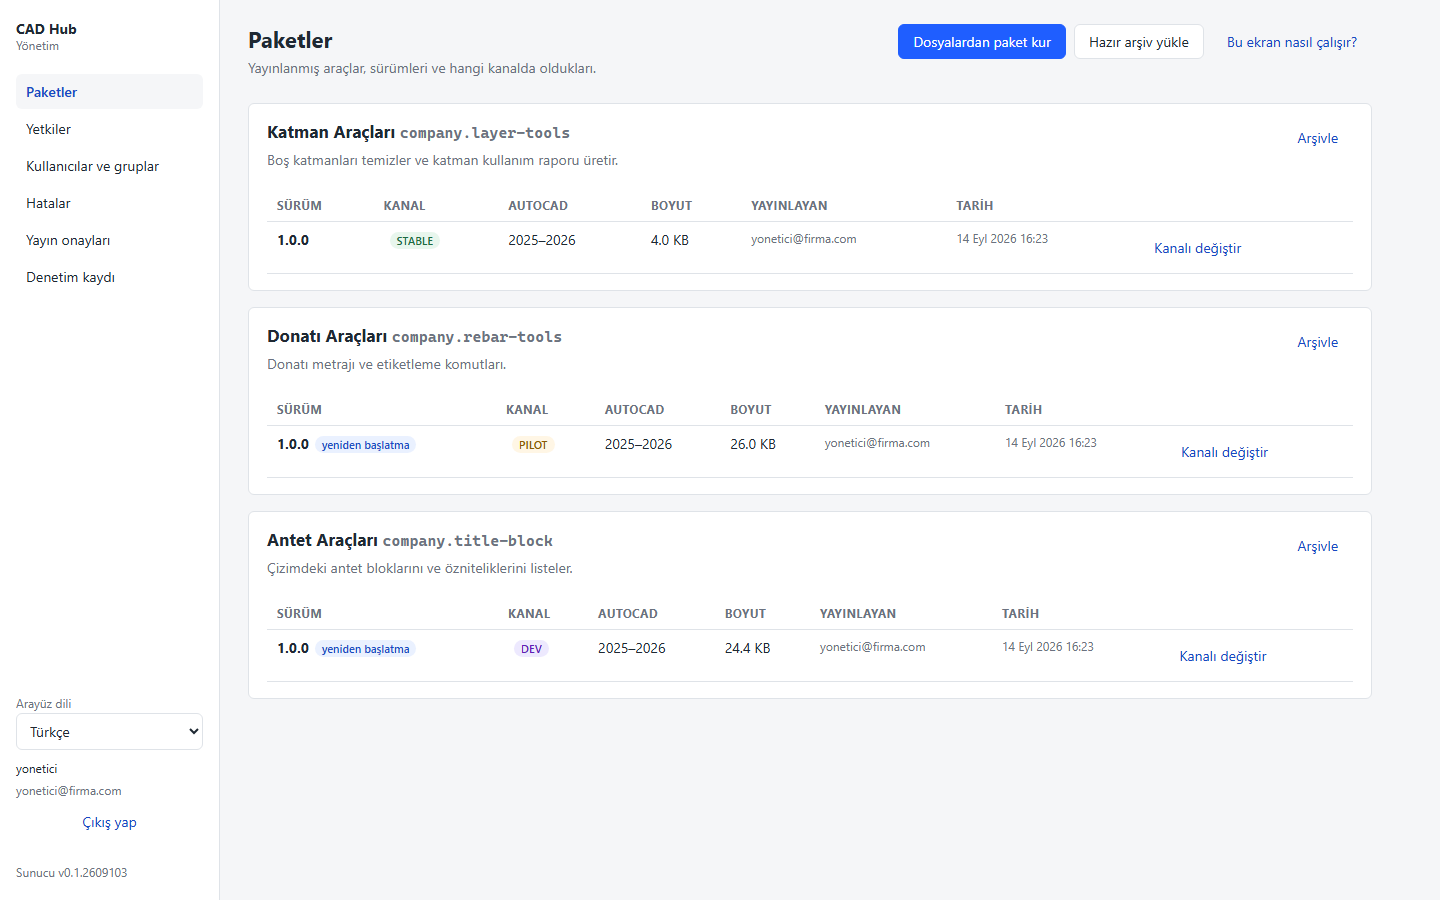The height and width of the screenshot is (900, 1440).
Task: Open Kullanıcılar ve gruplar page
Action: 109,166
